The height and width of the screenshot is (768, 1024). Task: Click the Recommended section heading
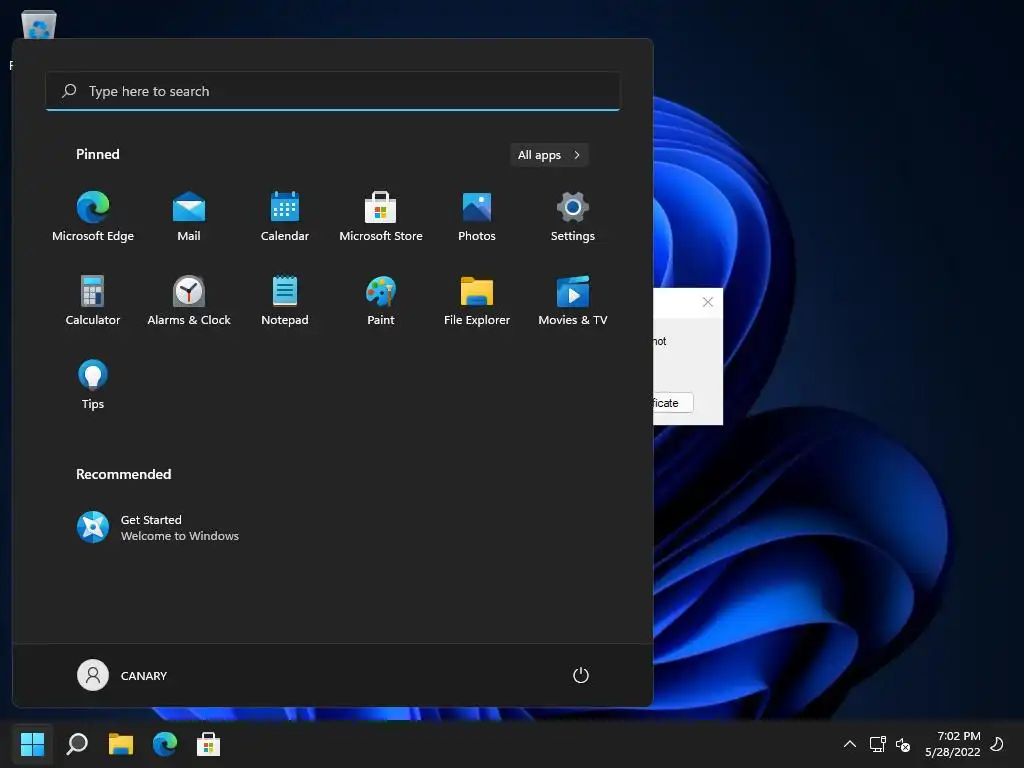123,474
